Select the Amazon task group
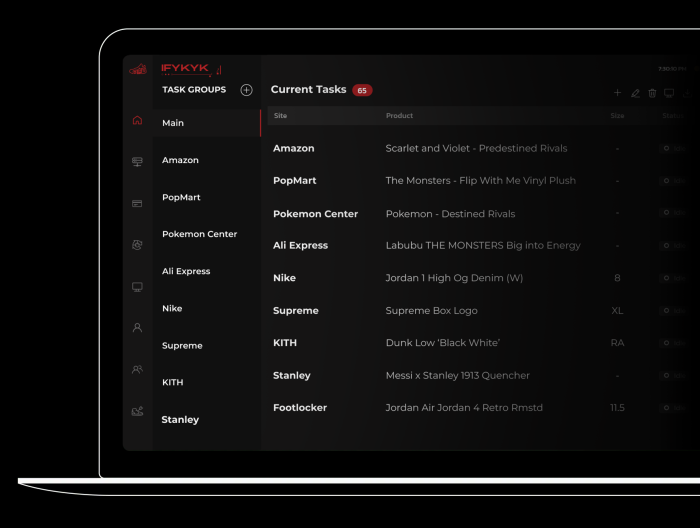 [180, 160]
